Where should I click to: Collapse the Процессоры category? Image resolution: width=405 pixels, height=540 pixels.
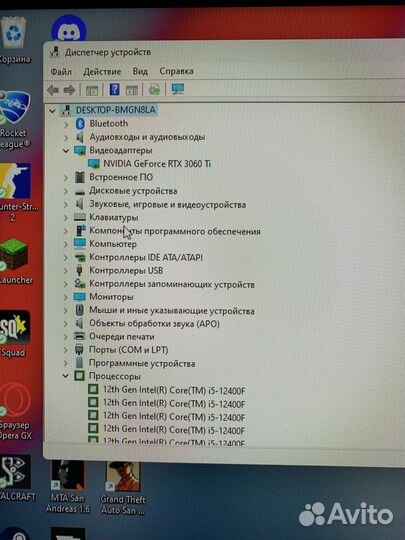(x=65, y=376)
